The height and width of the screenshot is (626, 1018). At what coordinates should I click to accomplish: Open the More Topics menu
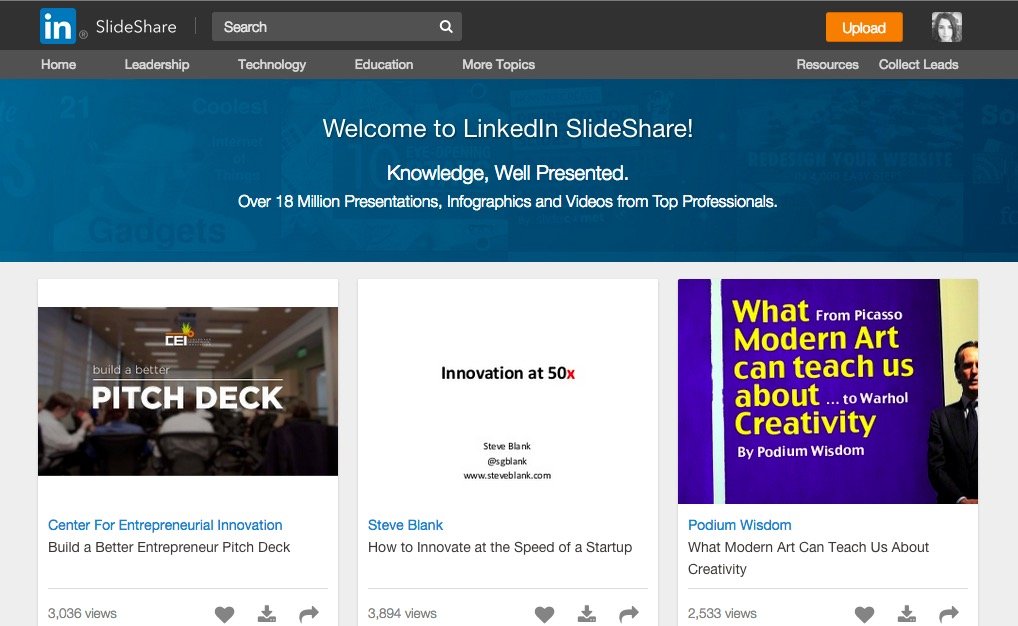[498, 64]
